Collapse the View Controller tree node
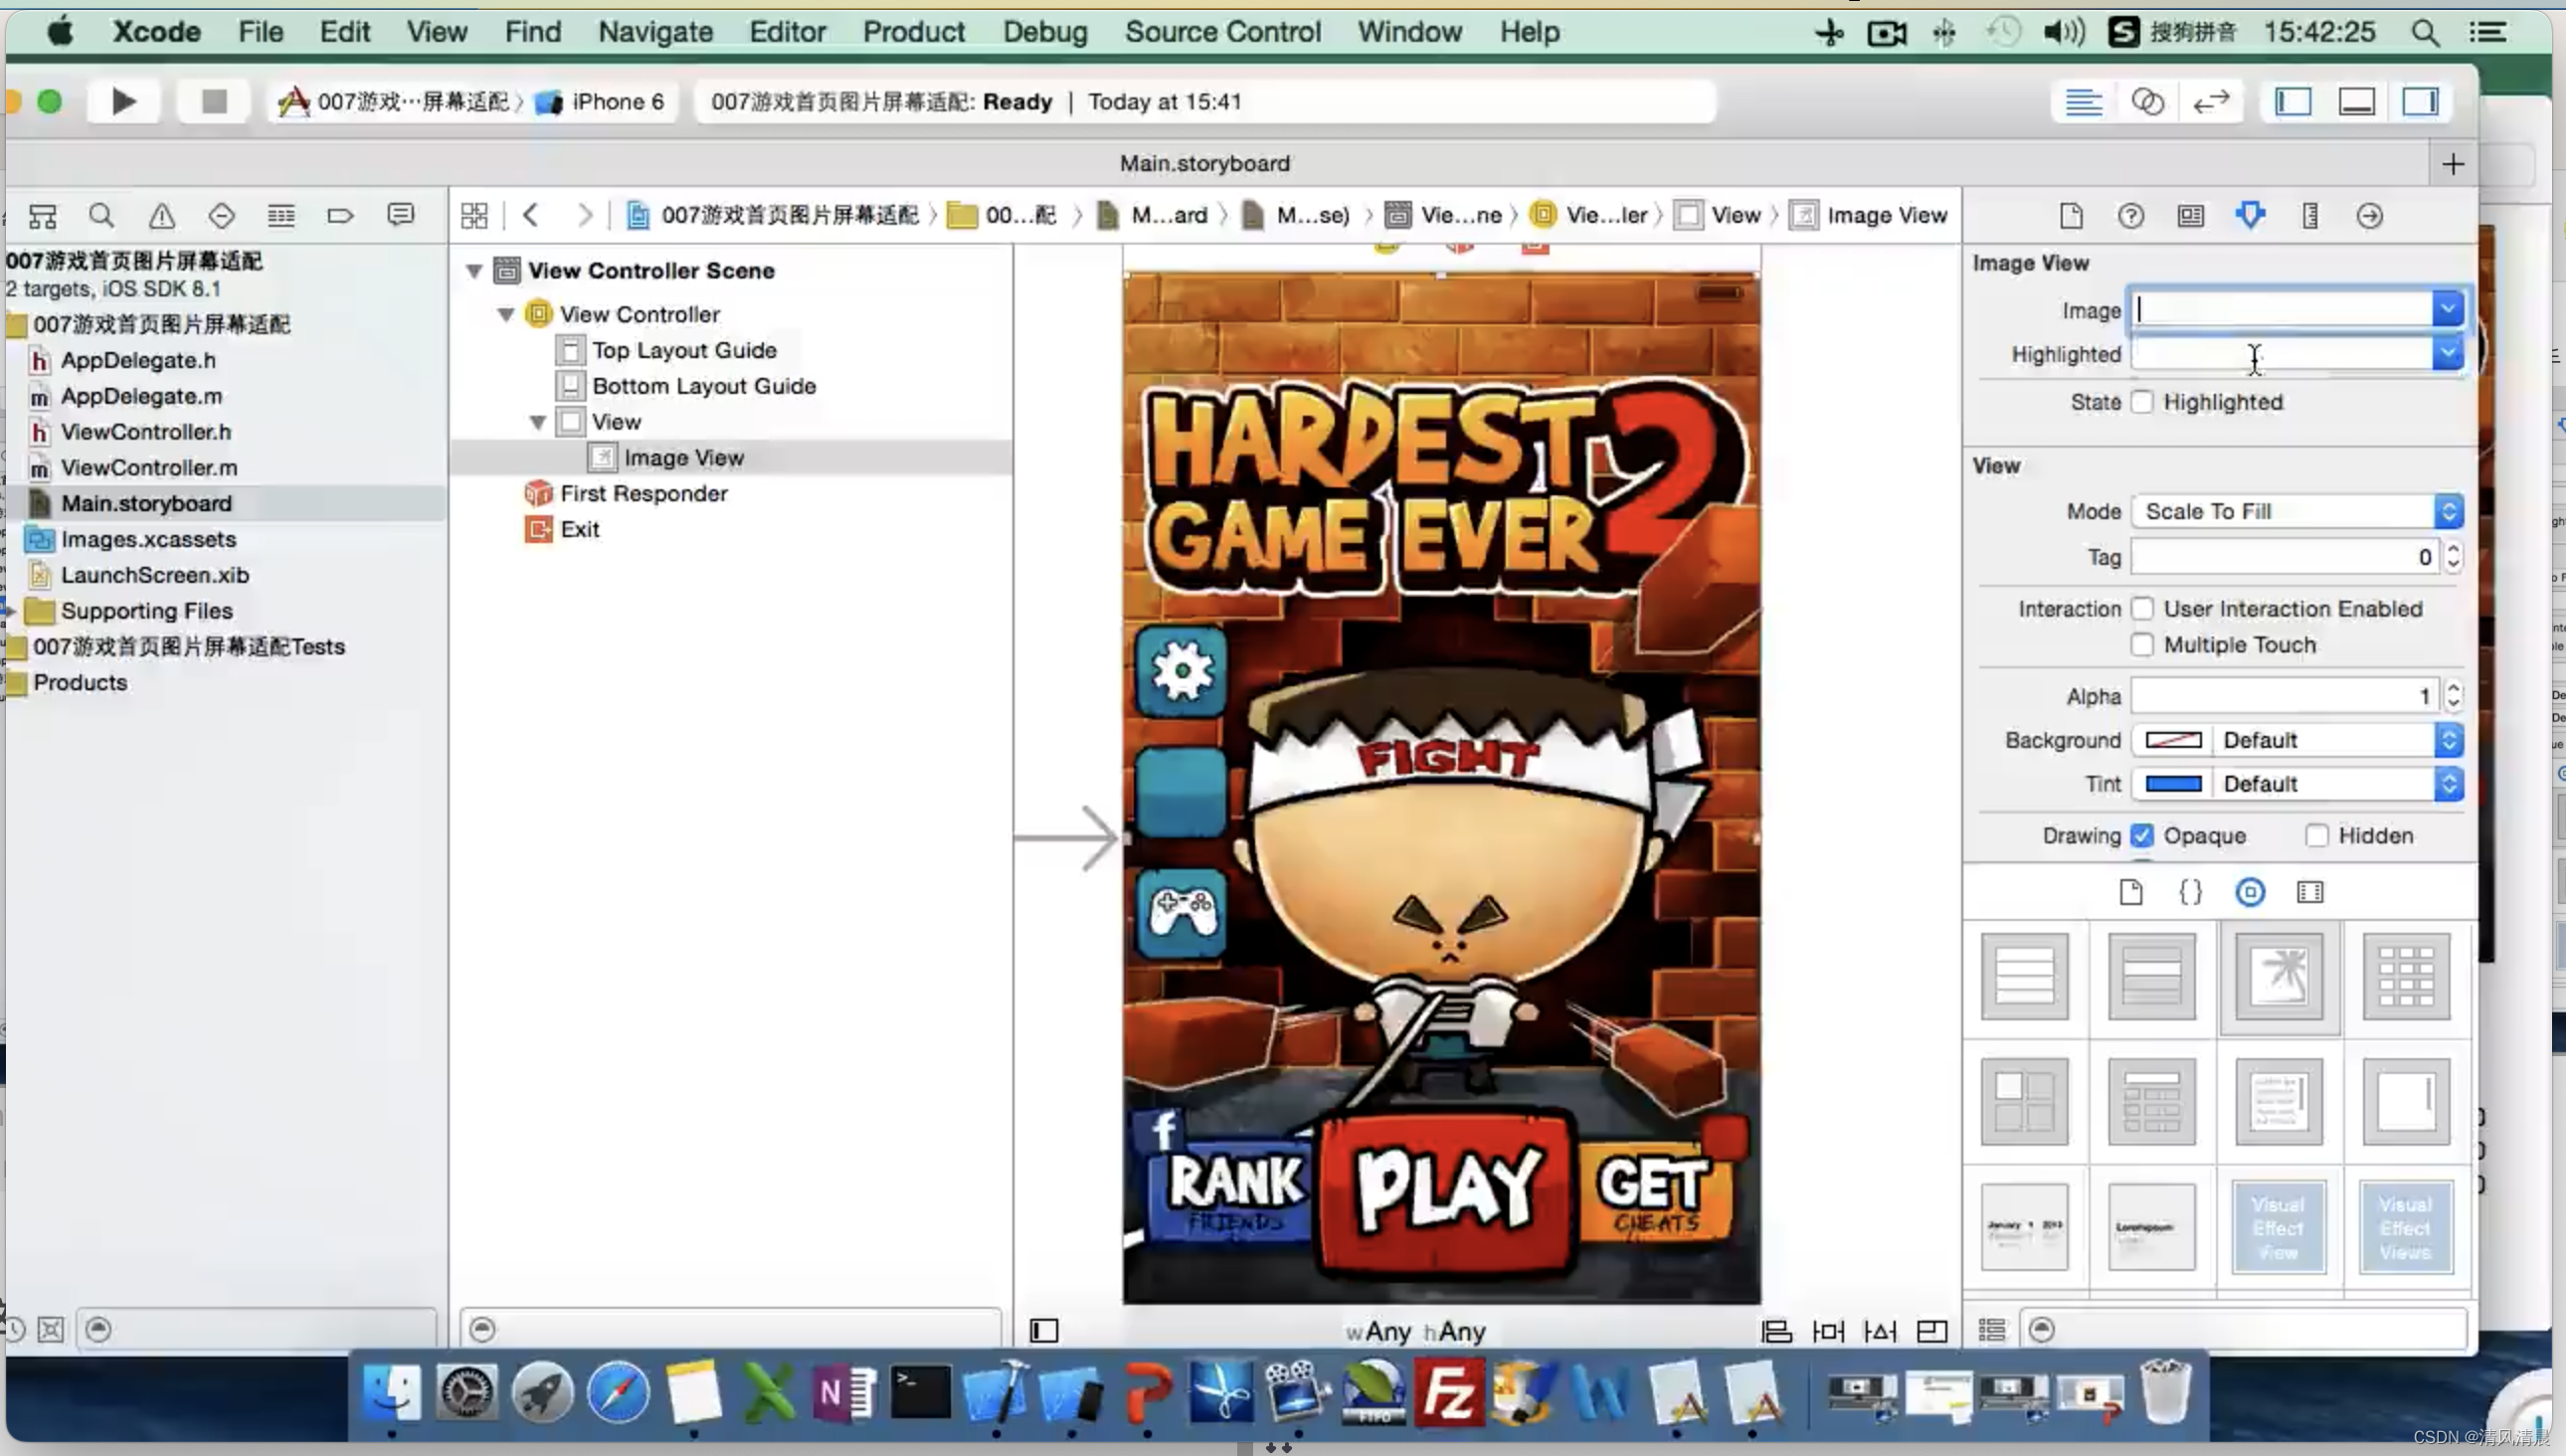The image size is (2566, 1456). pos(506,315)
